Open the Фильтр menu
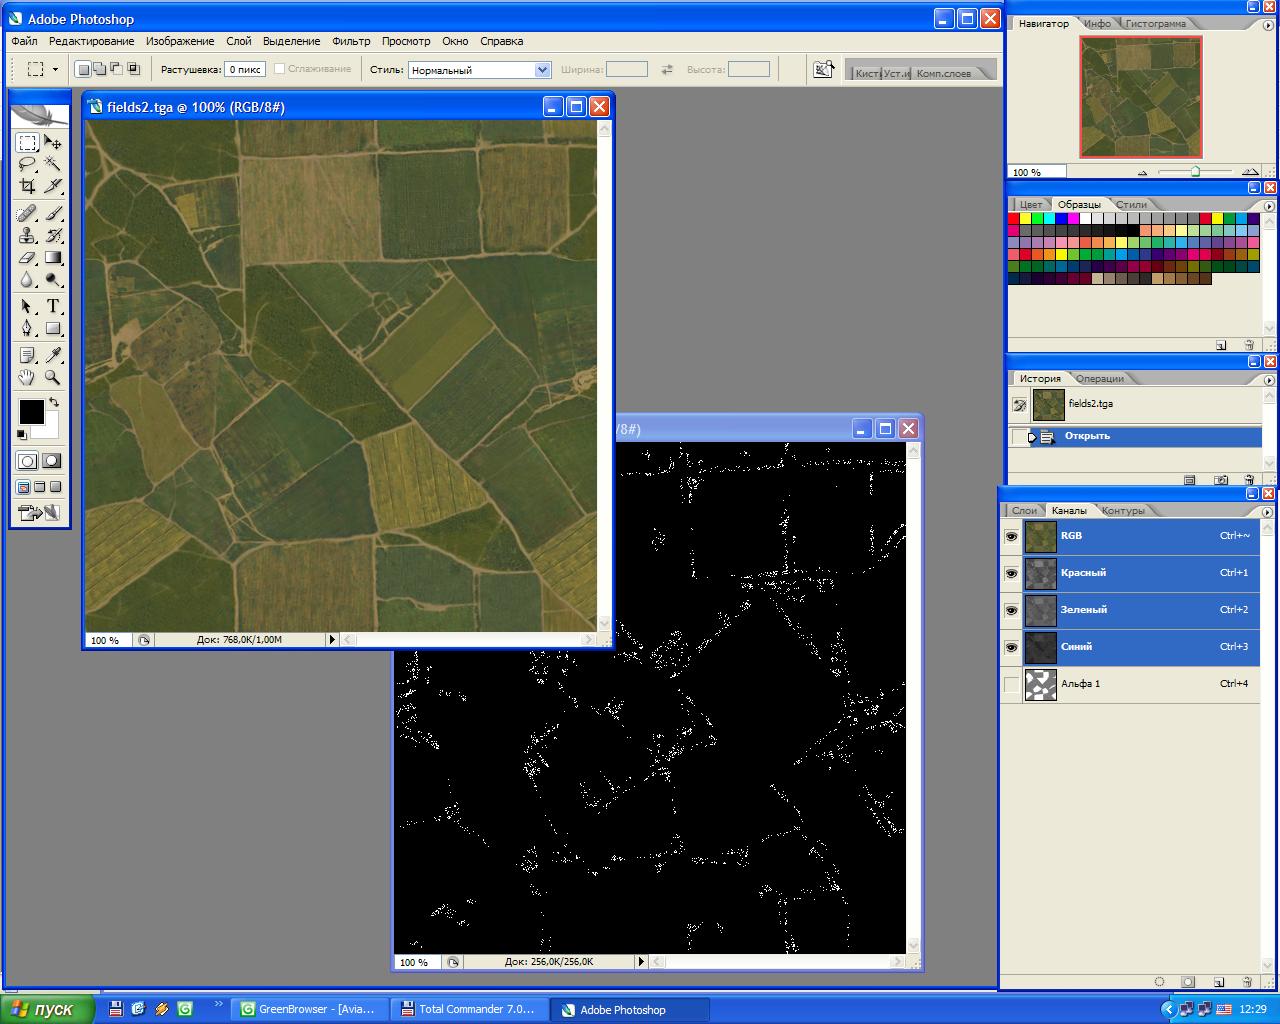The width and height of the screenshot is (1280, 1024). tap(351, 41)
